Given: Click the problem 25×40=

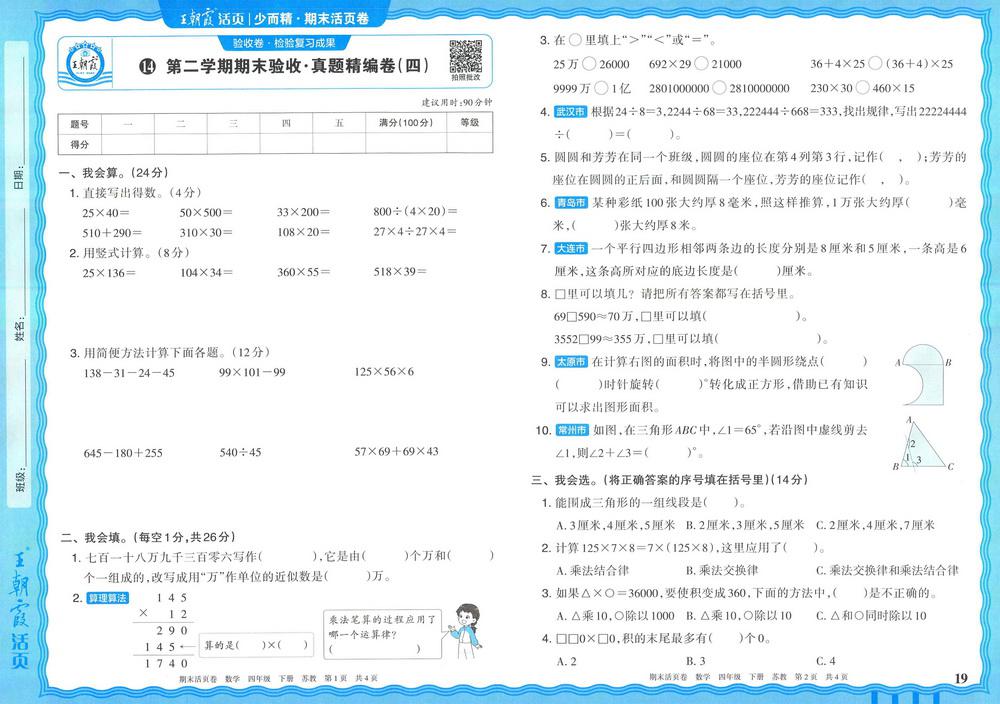Looking at the screenshot, I should (106, 212).
